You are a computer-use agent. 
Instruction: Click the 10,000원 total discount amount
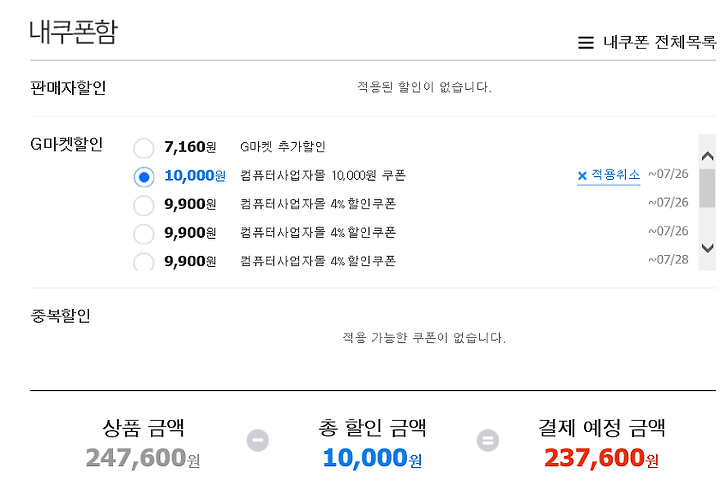(x=372, y=458)
